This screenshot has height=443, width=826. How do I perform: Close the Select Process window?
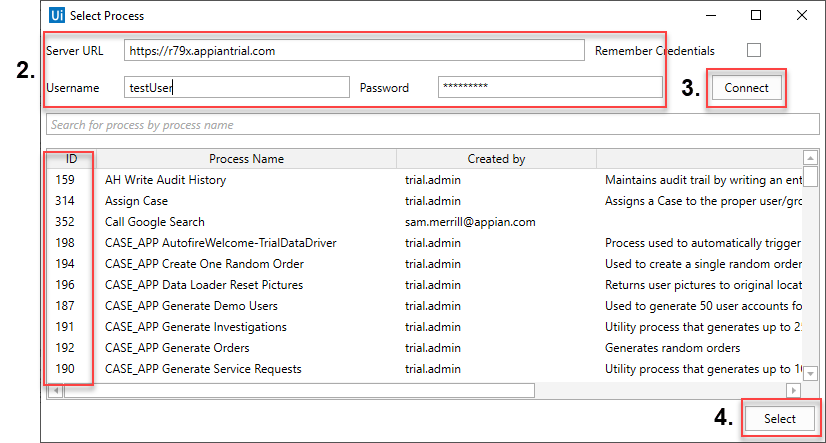click(x=802, y=15)
